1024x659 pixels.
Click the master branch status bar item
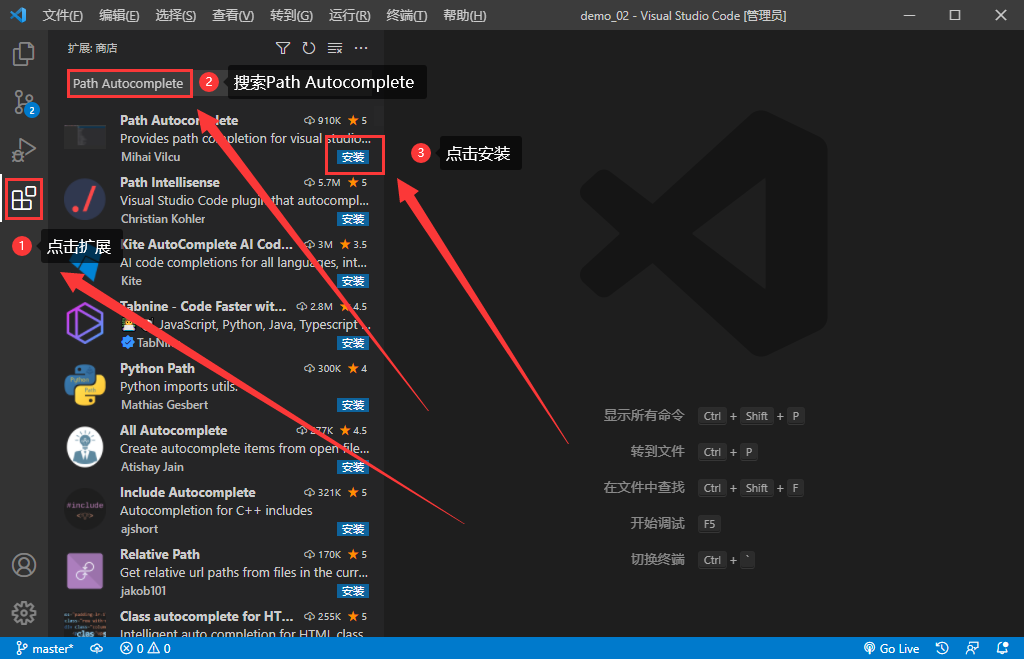point(44,649)
